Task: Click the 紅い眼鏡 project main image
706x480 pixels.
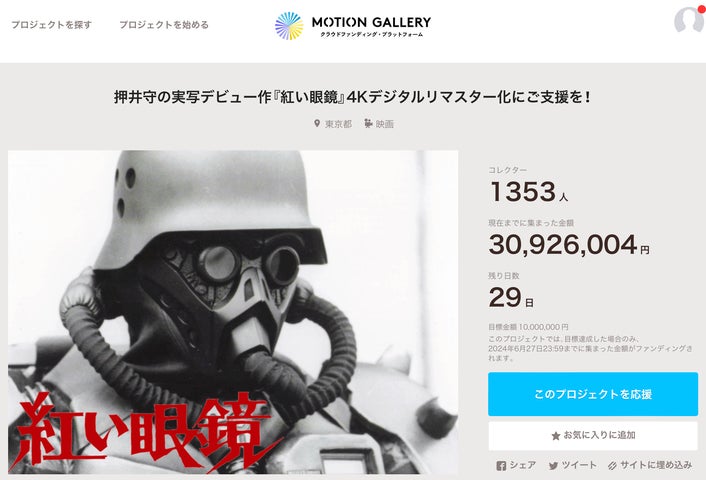Action: [x=233, y=312]
